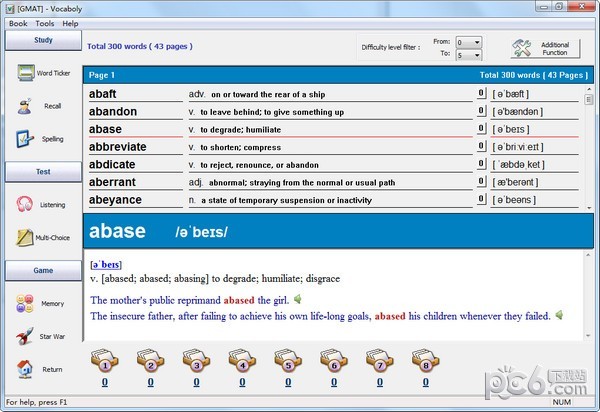Expand the From difficulty level dropdown
600x412 pixels.
click(477, 42)
